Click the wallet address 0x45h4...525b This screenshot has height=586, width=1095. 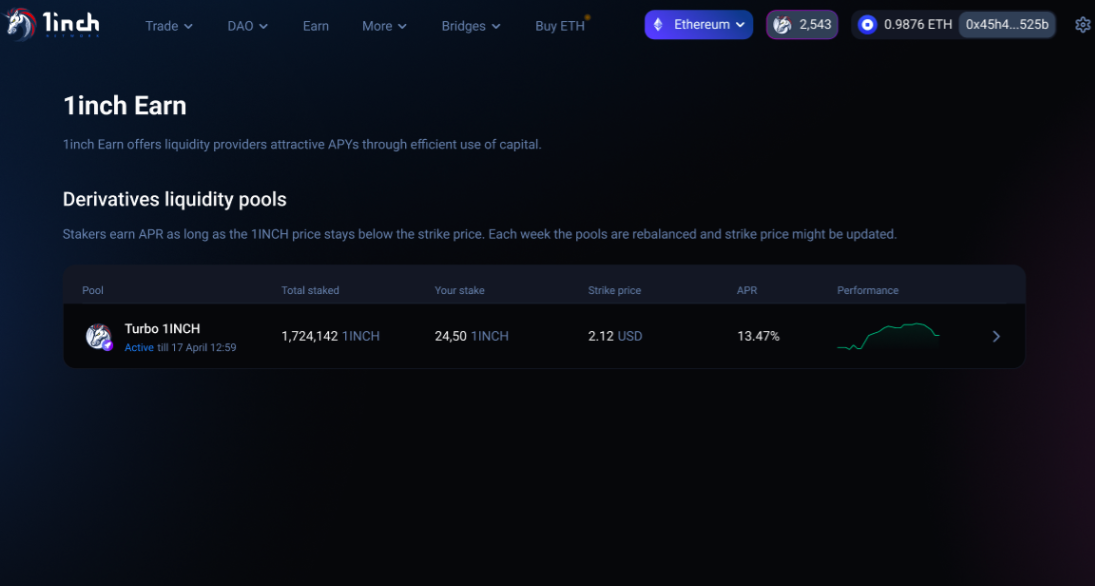(1007, 25)
